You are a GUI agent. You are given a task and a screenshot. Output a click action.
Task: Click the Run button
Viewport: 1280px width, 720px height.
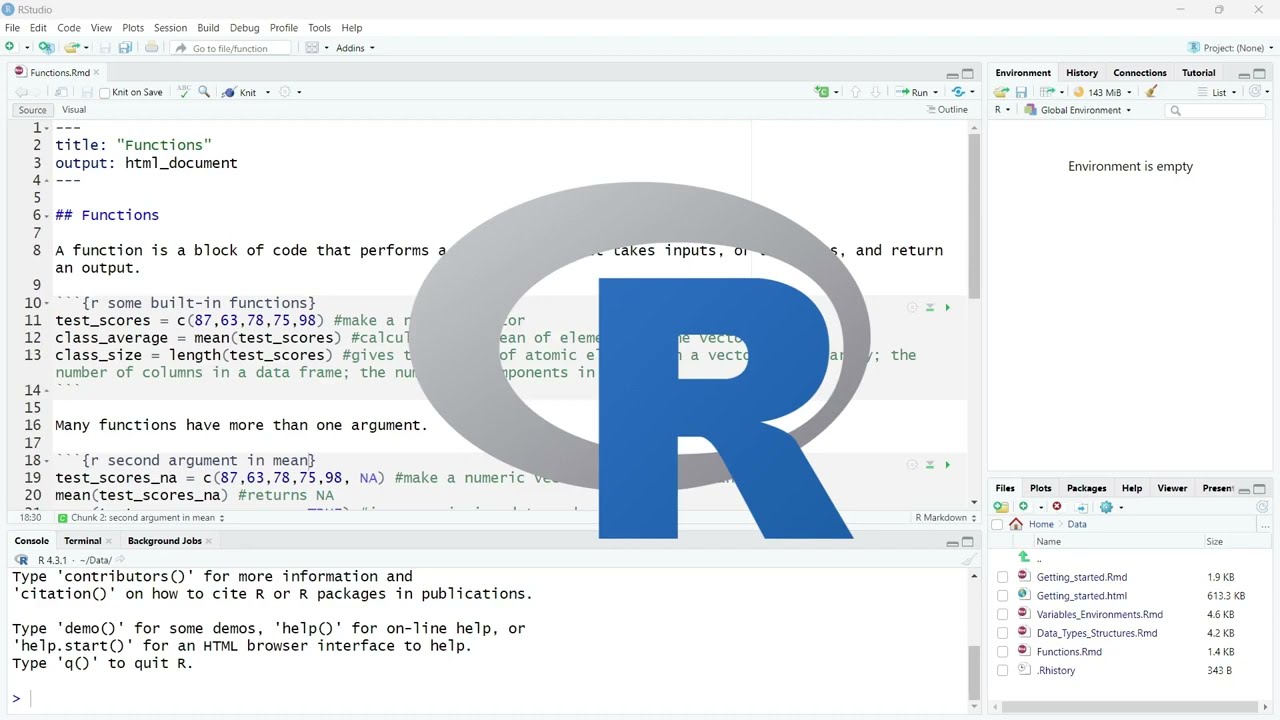pos(912,92)
